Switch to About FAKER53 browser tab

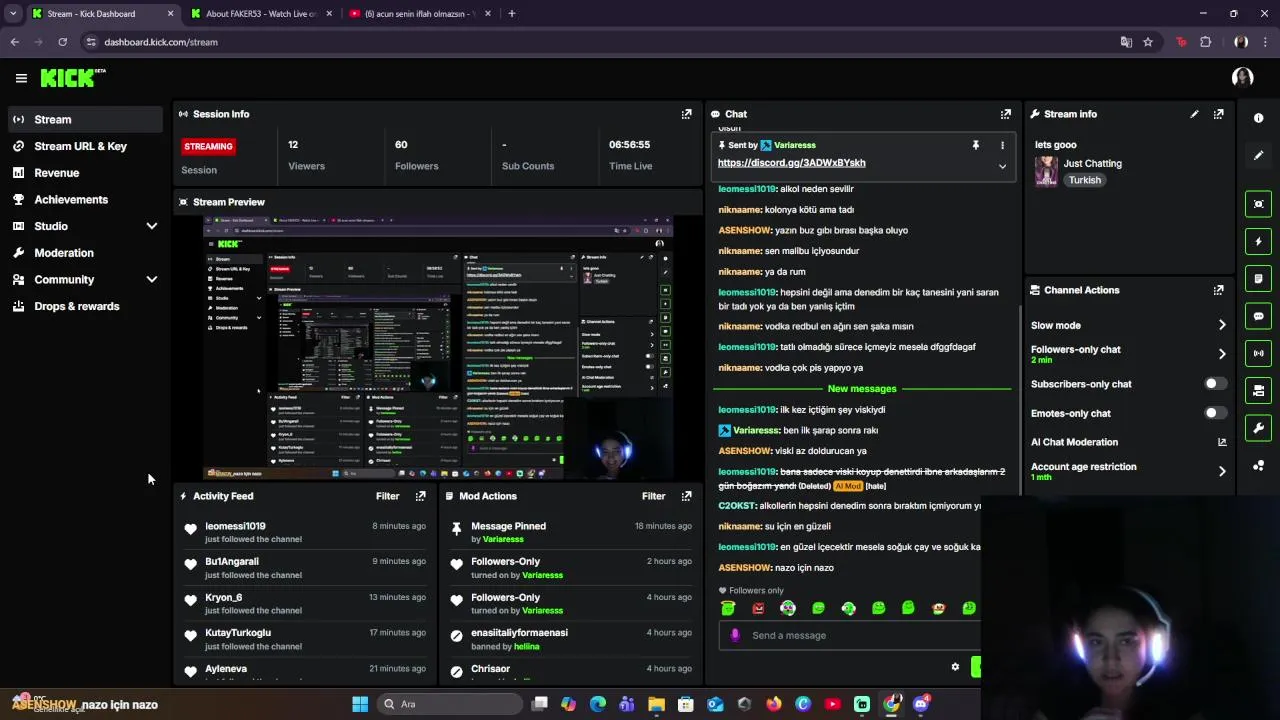click(x=261, y=14)
